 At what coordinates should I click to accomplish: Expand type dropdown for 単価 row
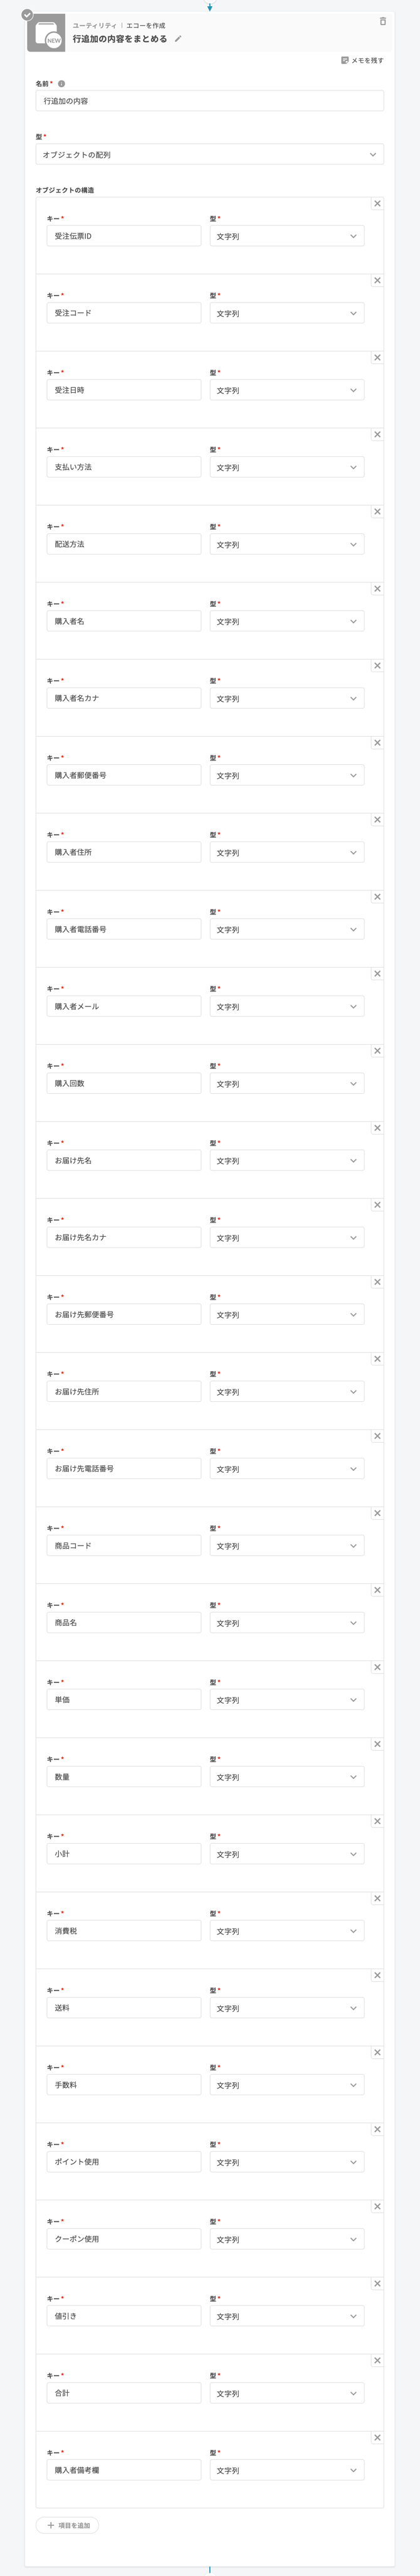coord(286,1700)
